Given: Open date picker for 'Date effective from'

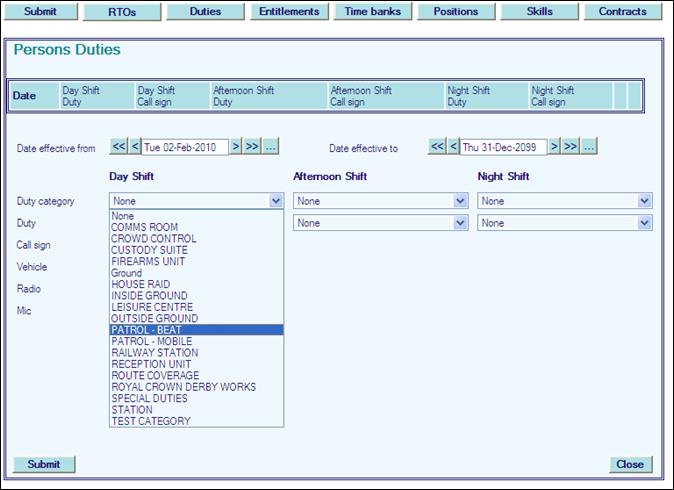Looking at the screenshot, I should [x=271, y=147].
